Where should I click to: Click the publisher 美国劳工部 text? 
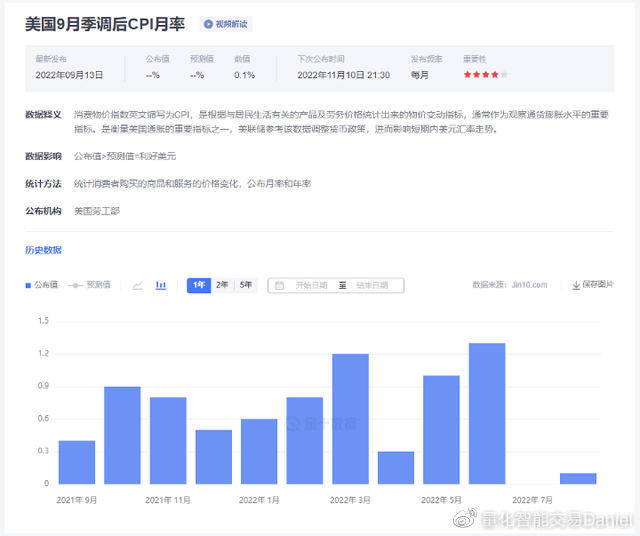coord(97,211)
